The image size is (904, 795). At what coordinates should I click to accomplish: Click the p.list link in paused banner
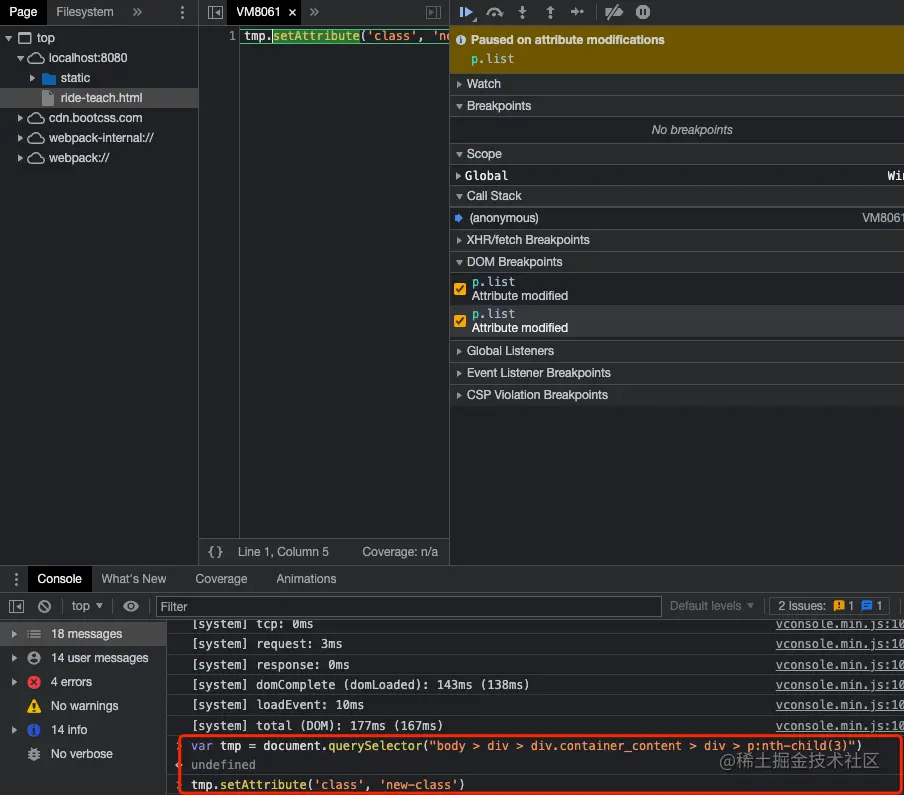492,59
